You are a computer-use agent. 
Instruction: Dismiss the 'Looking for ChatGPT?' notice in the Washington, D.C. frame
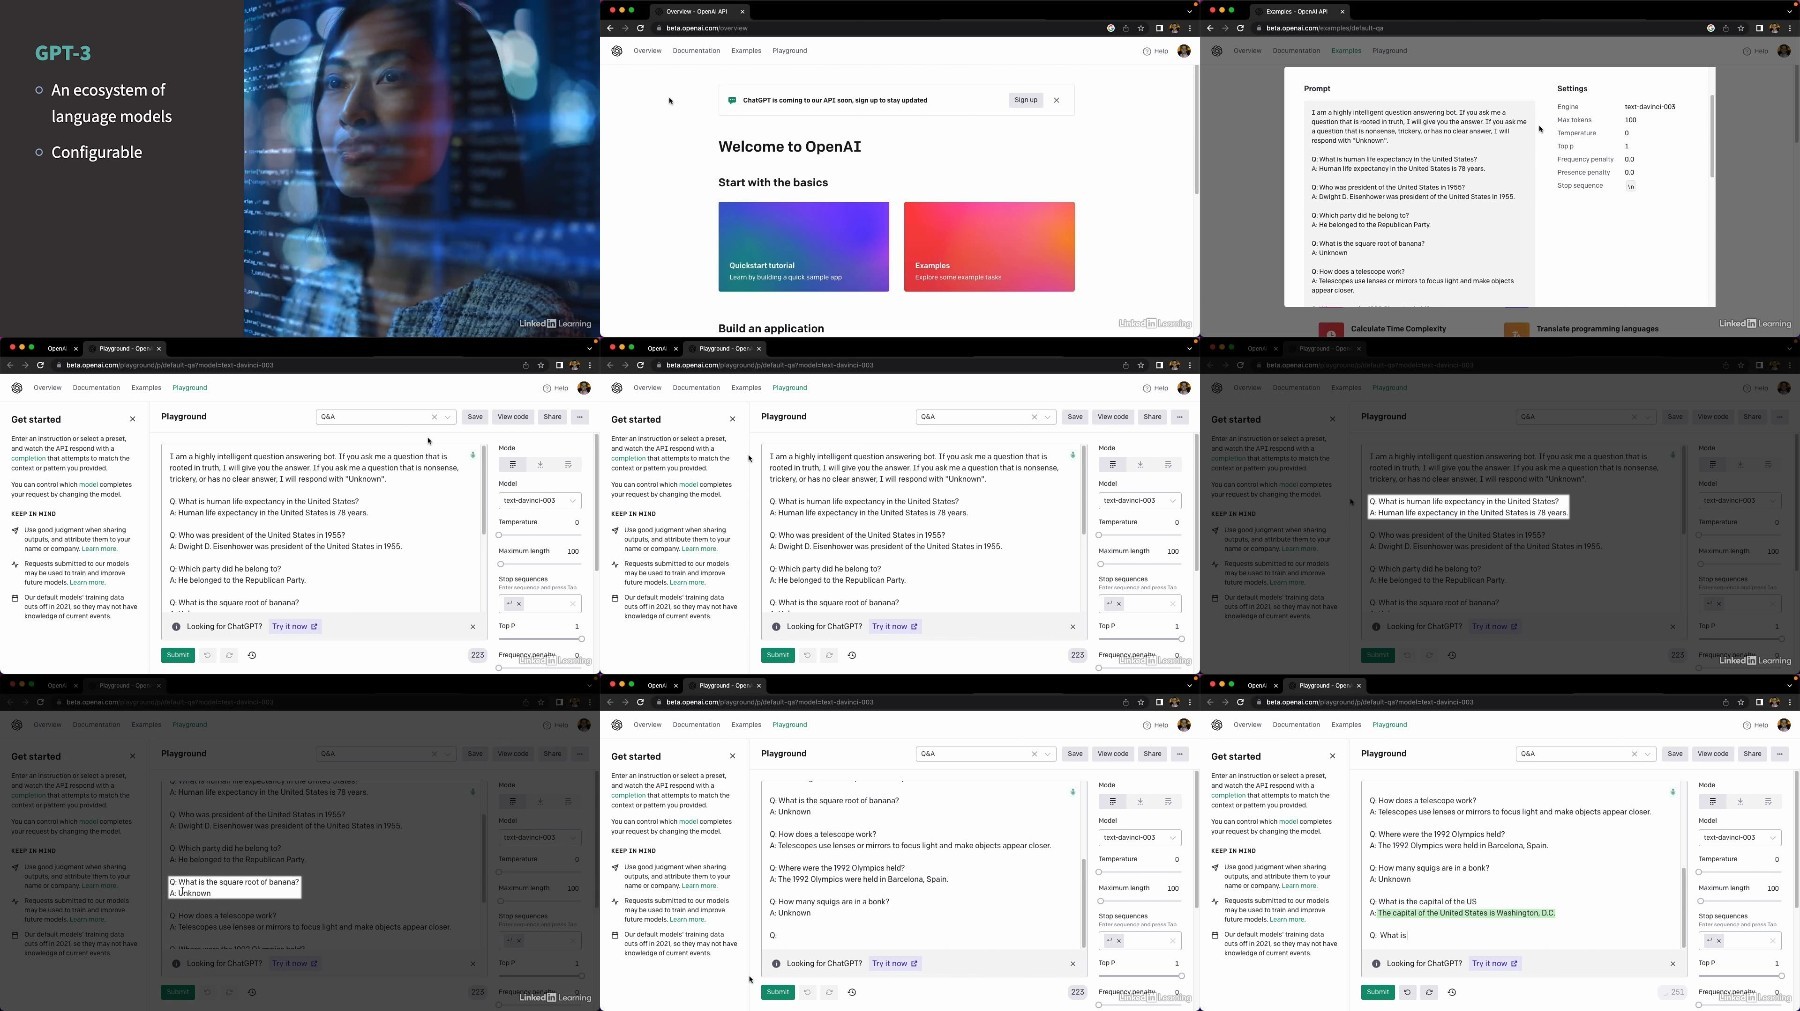(x=1673, y=964)
